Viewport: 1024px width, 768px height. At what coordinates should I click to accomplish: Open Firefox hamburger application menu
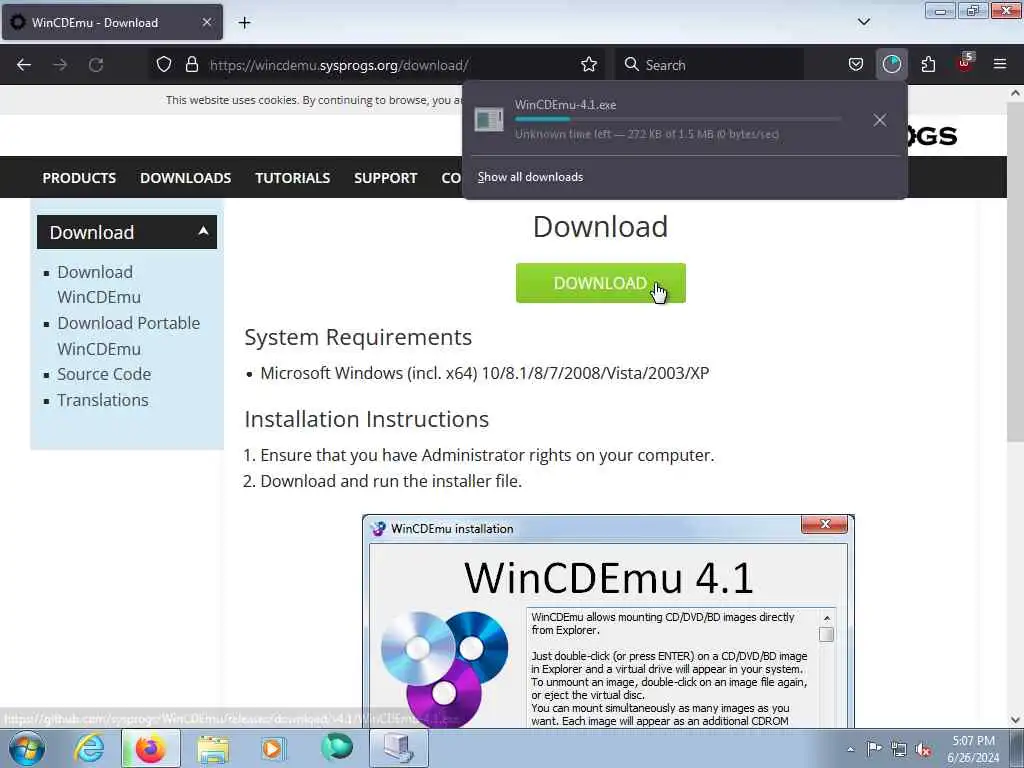coord(999,64)
